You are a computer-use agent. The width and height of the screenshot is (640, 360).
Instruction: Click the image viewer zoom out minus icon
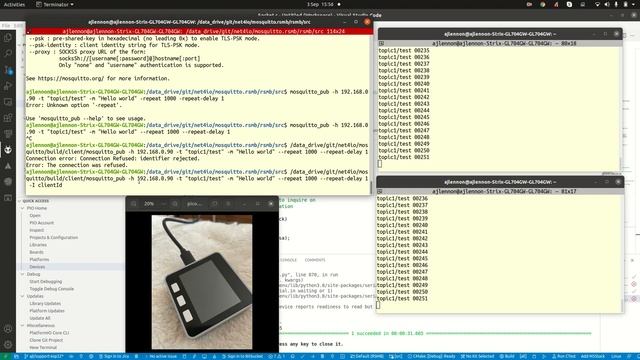coord(164,204)
